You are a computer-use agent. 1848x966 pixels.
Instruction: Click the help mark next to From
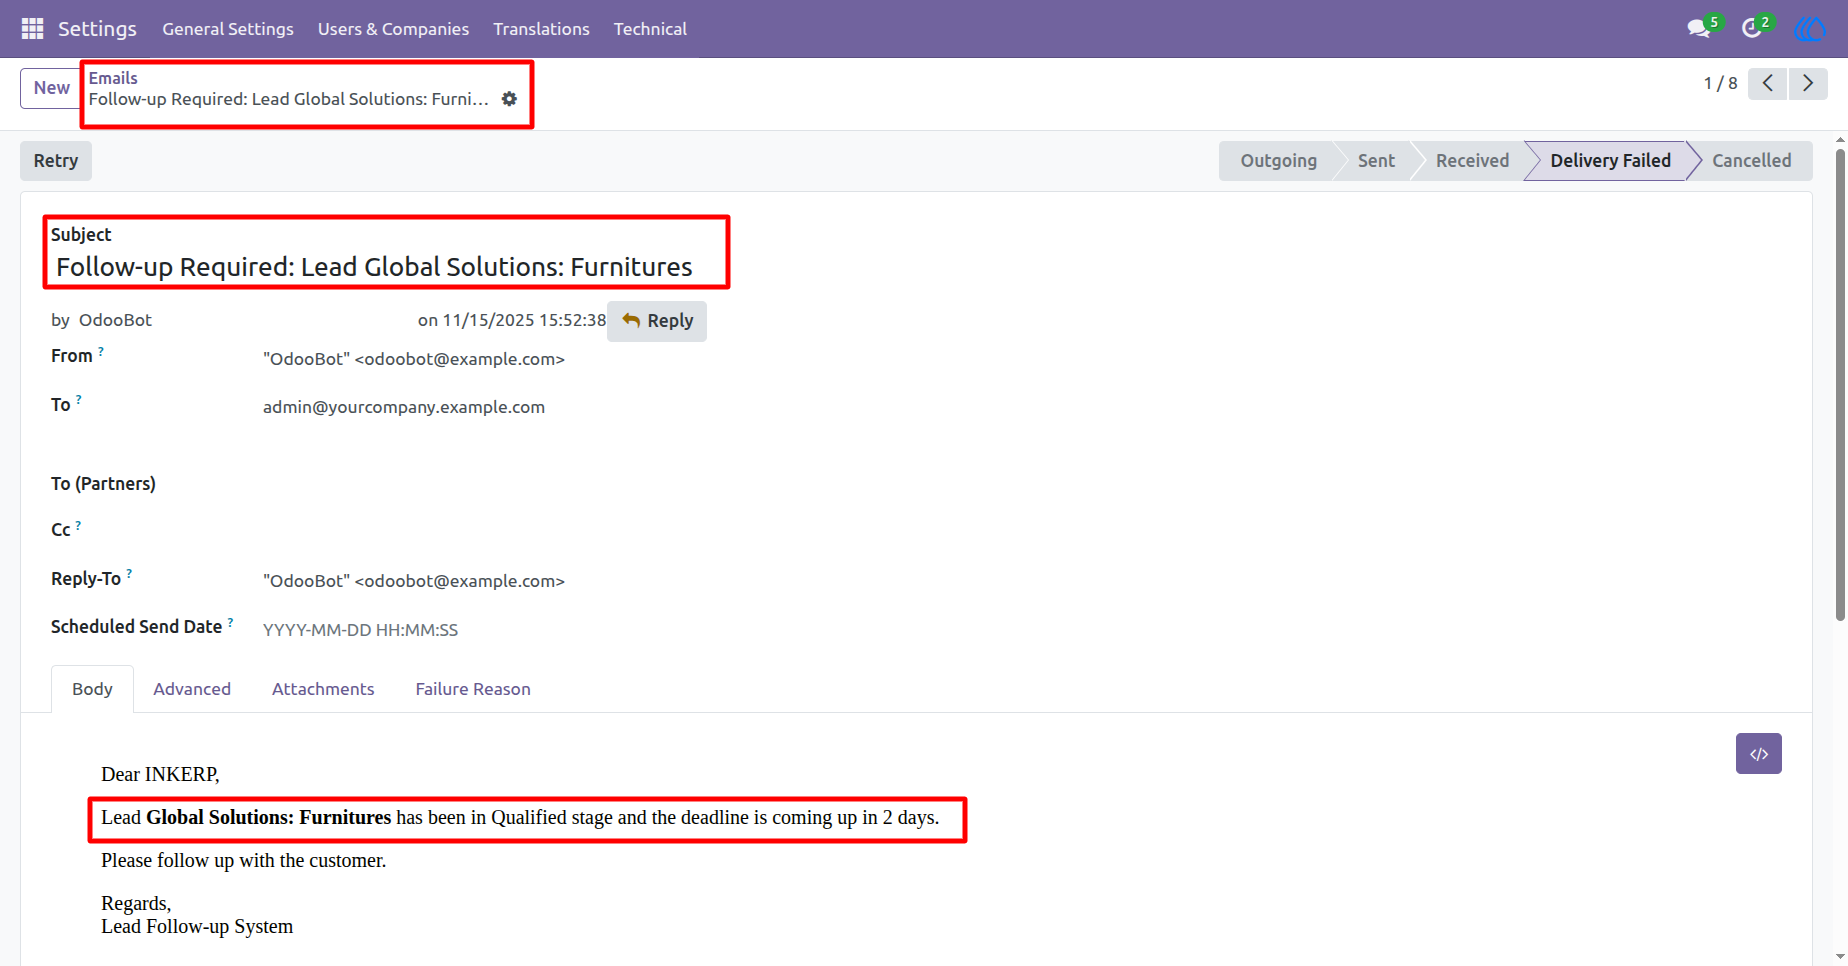(x=101, y=351)
